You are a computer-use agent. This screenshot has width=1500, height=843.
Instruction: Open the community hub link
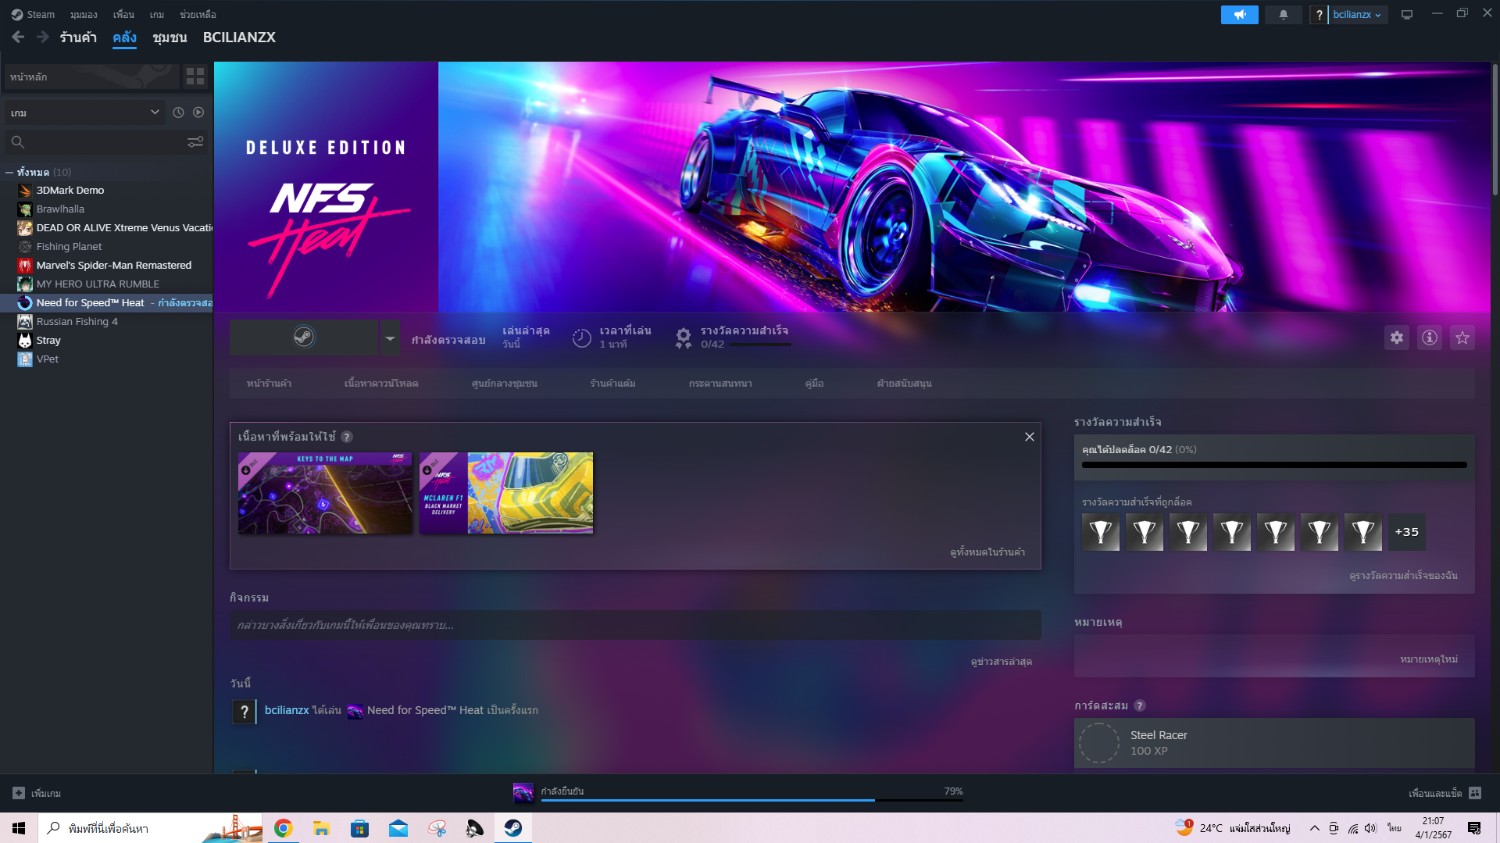tap(504, 383)
